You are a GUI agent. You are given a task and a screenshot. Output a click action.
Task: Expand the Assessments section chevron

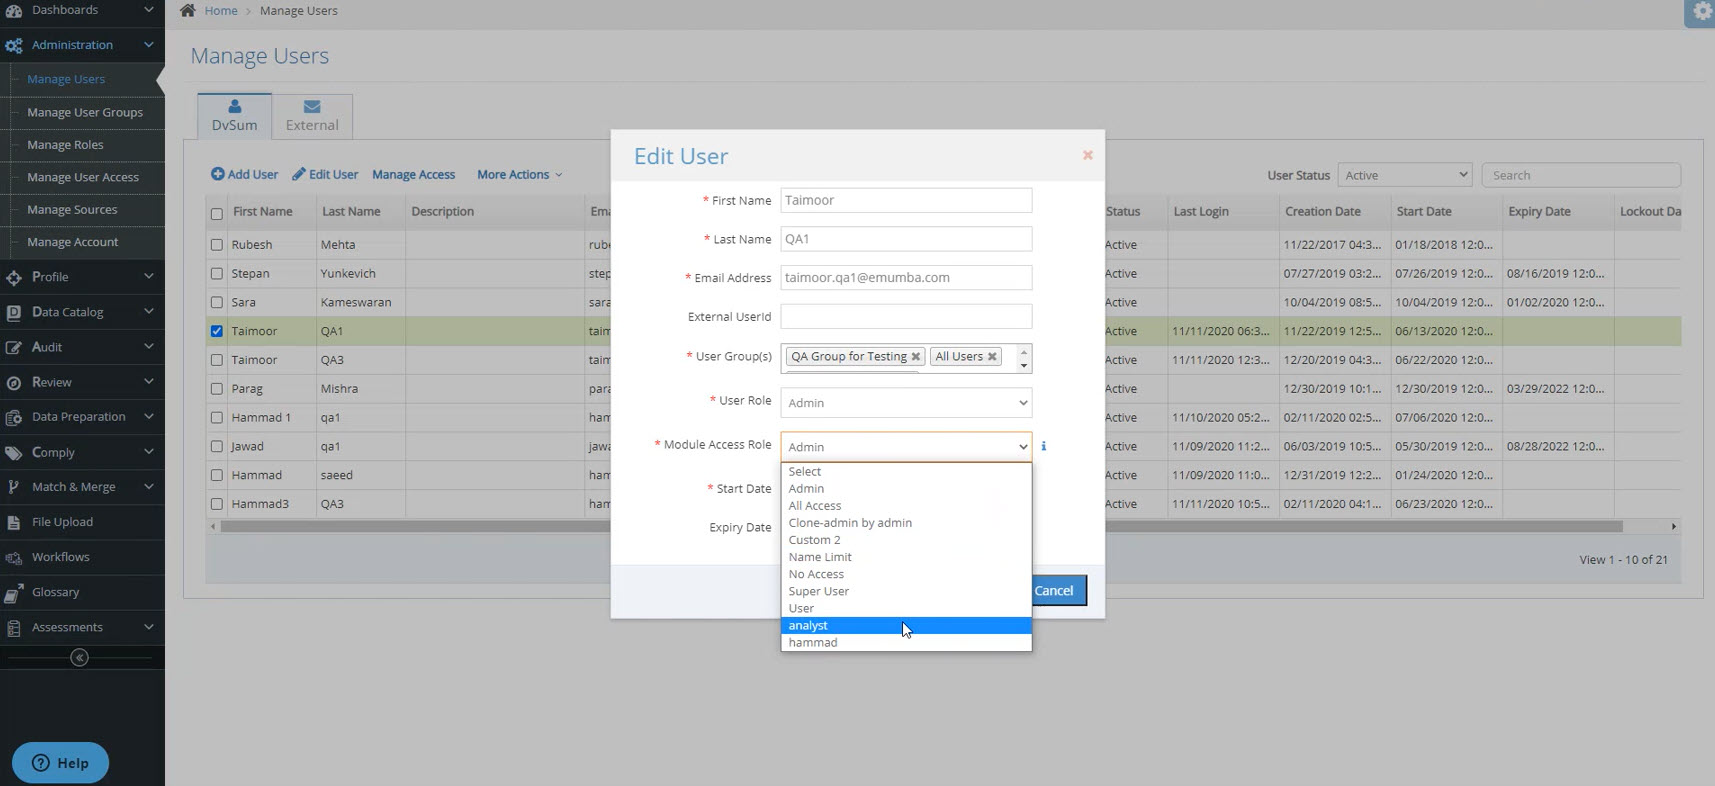[148, 627]
